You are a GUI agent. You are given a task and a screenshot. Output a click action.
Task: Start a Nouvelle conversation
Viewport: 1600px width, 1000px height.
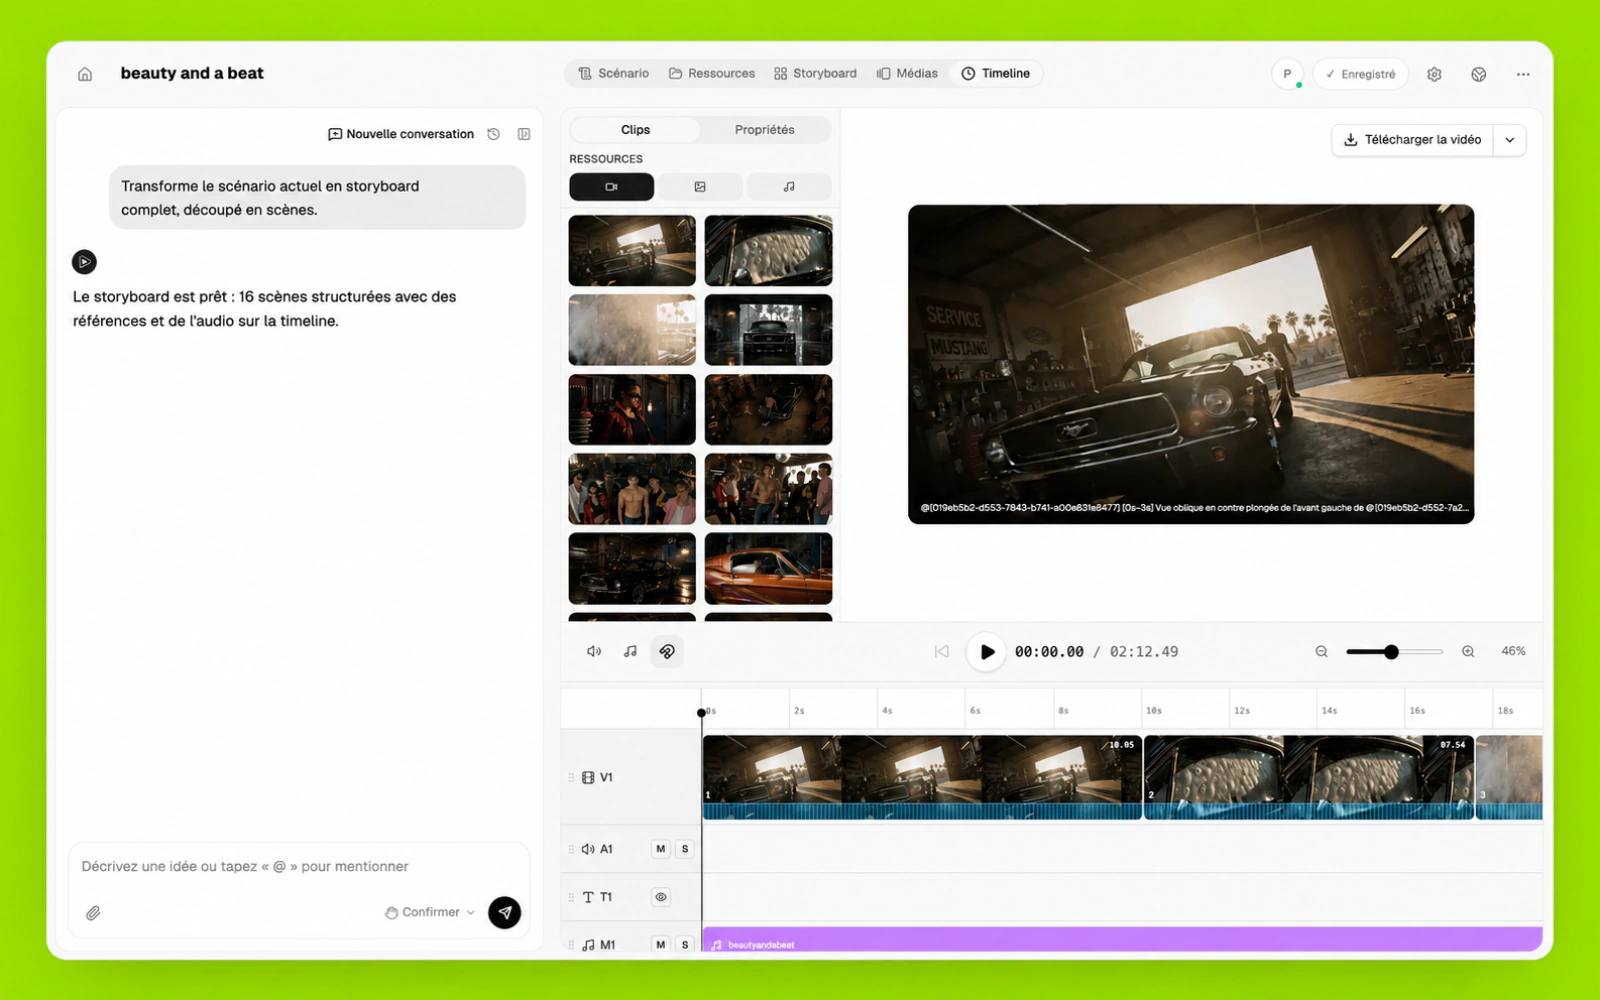pyautogui.click(x=401, y=134)
